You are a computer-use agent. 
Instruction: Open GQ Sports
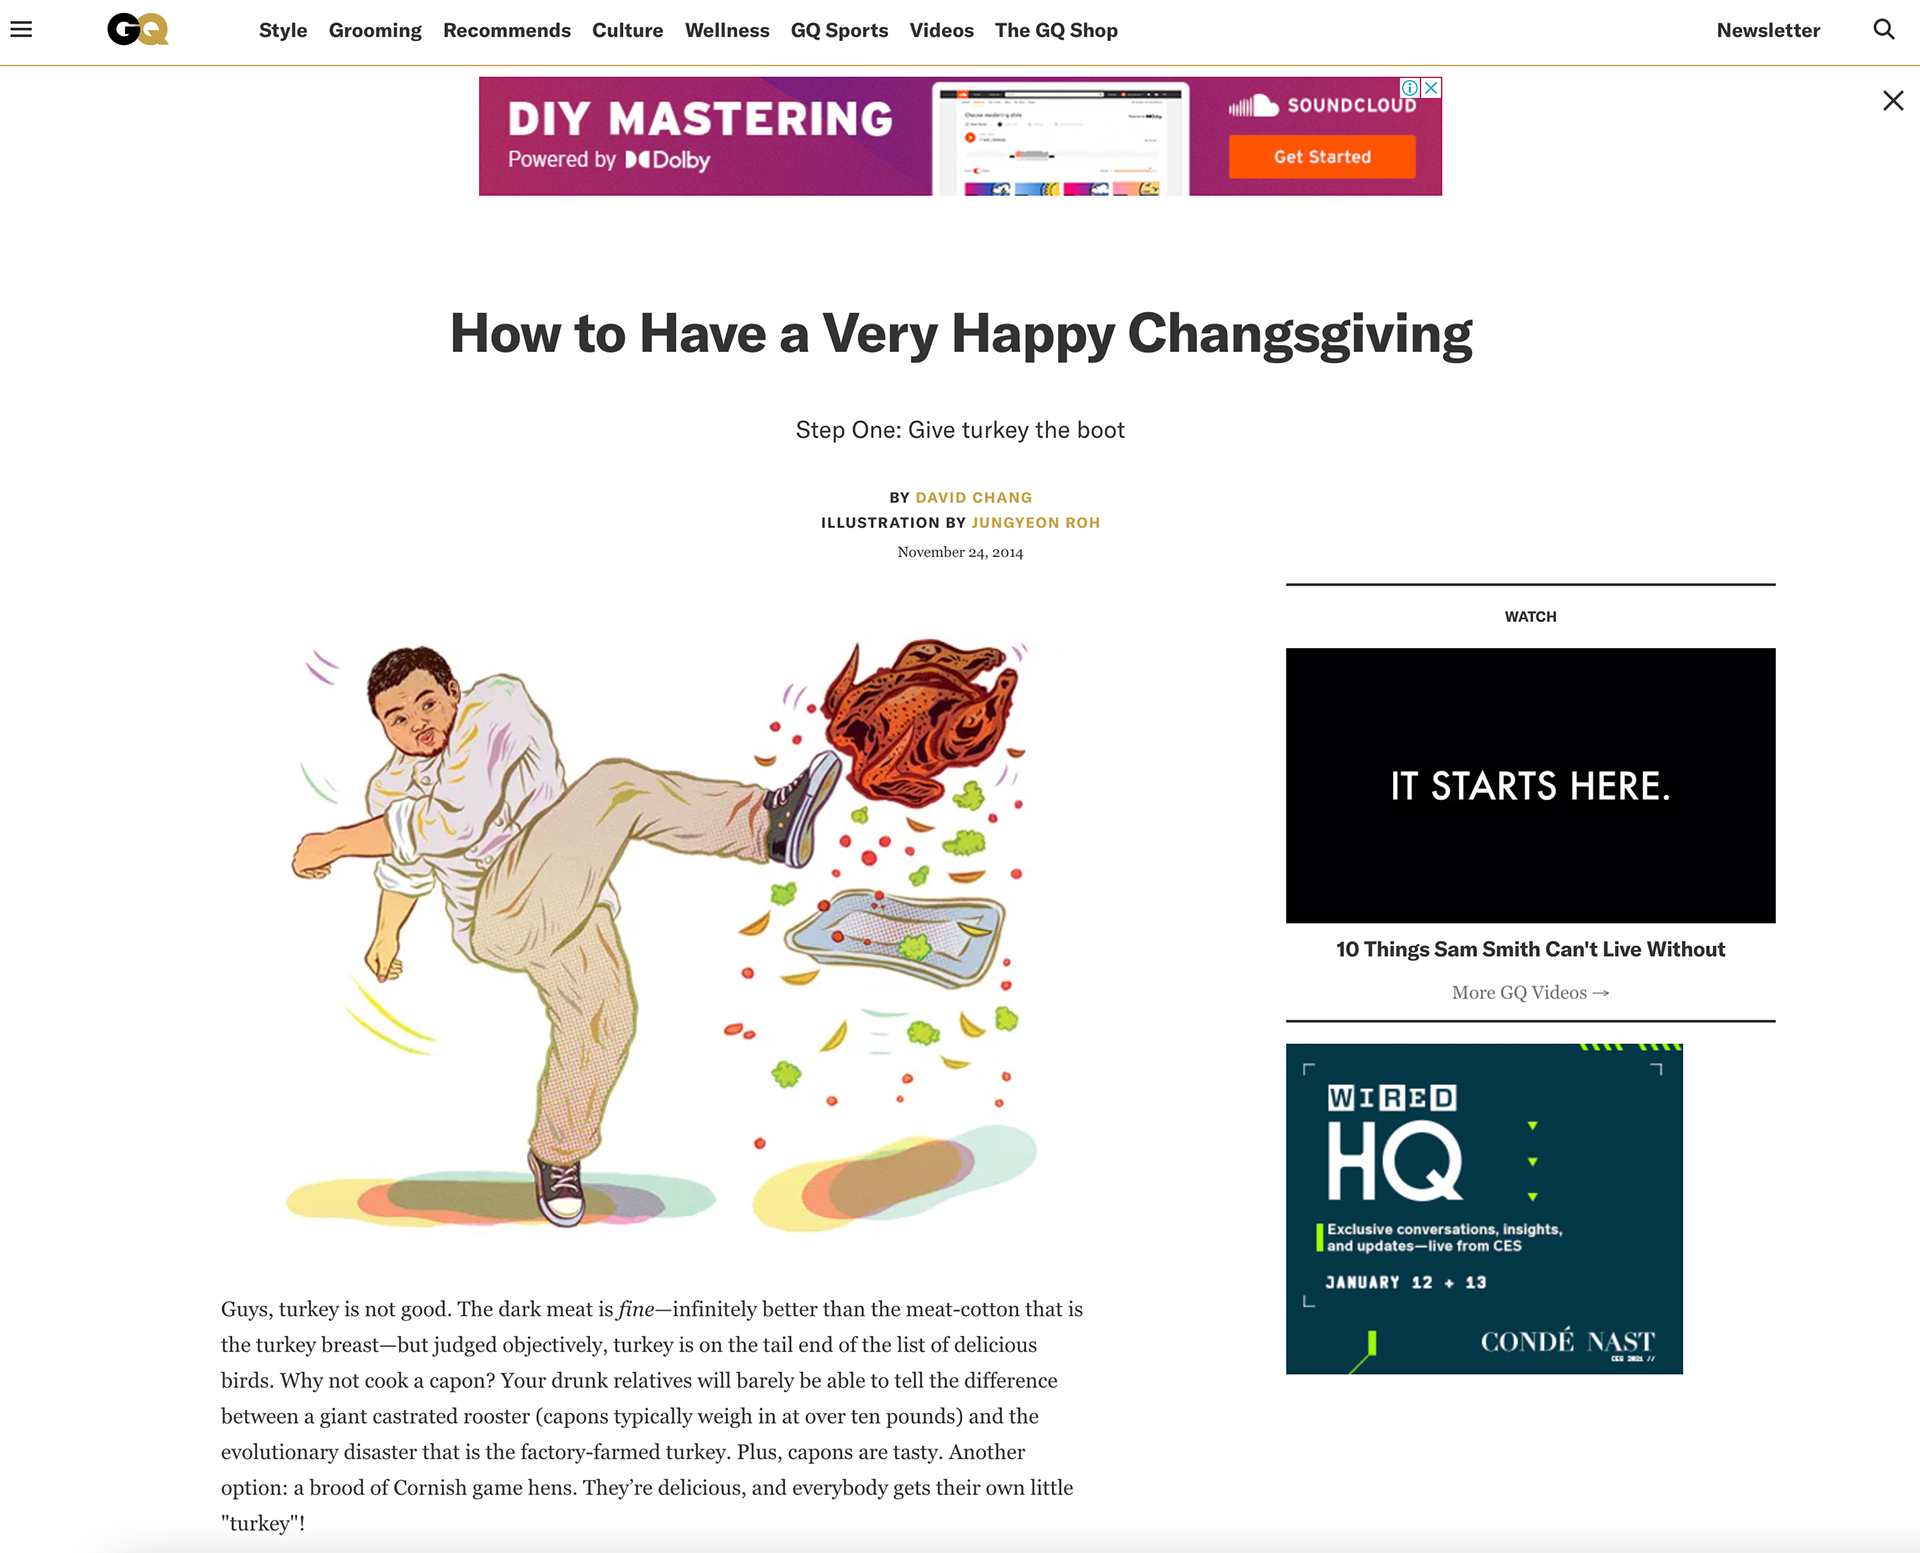pos(839,31)
